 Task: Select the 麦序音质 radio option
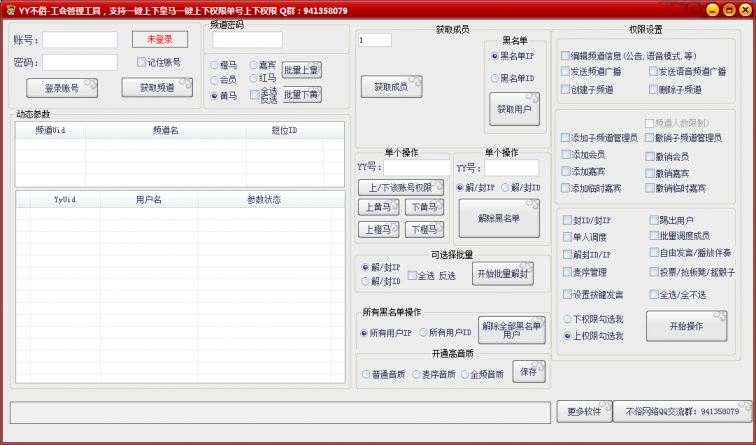point(416,375)
